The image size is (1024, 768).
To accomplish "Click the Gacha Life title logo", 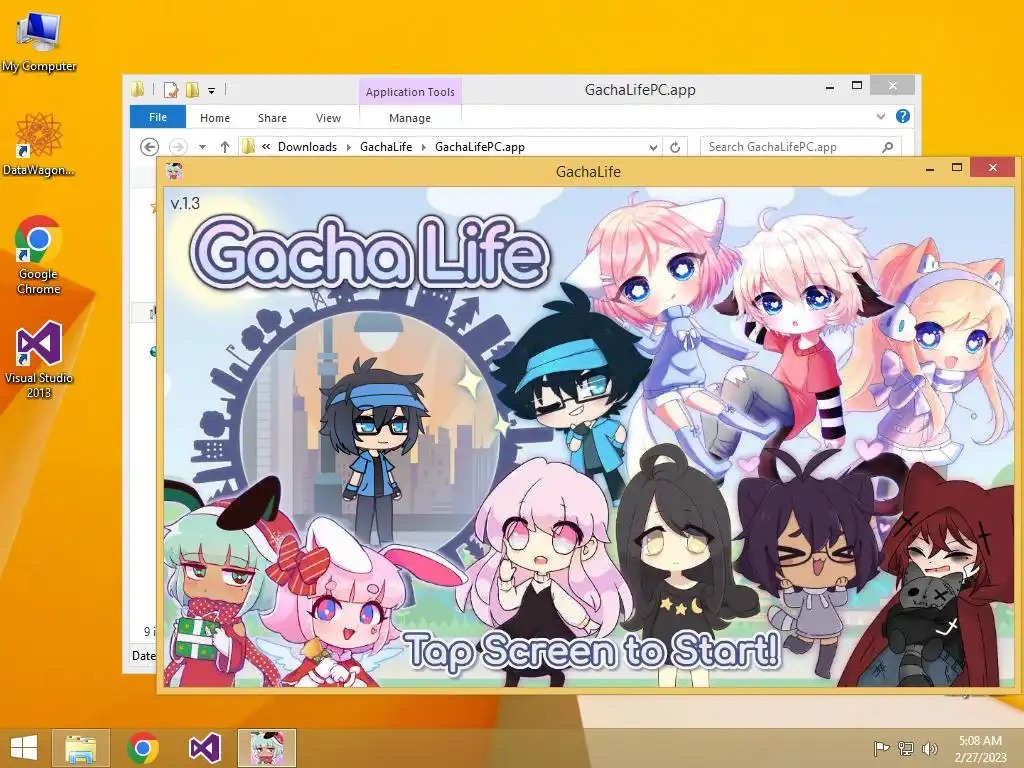I will pos(369,254).
